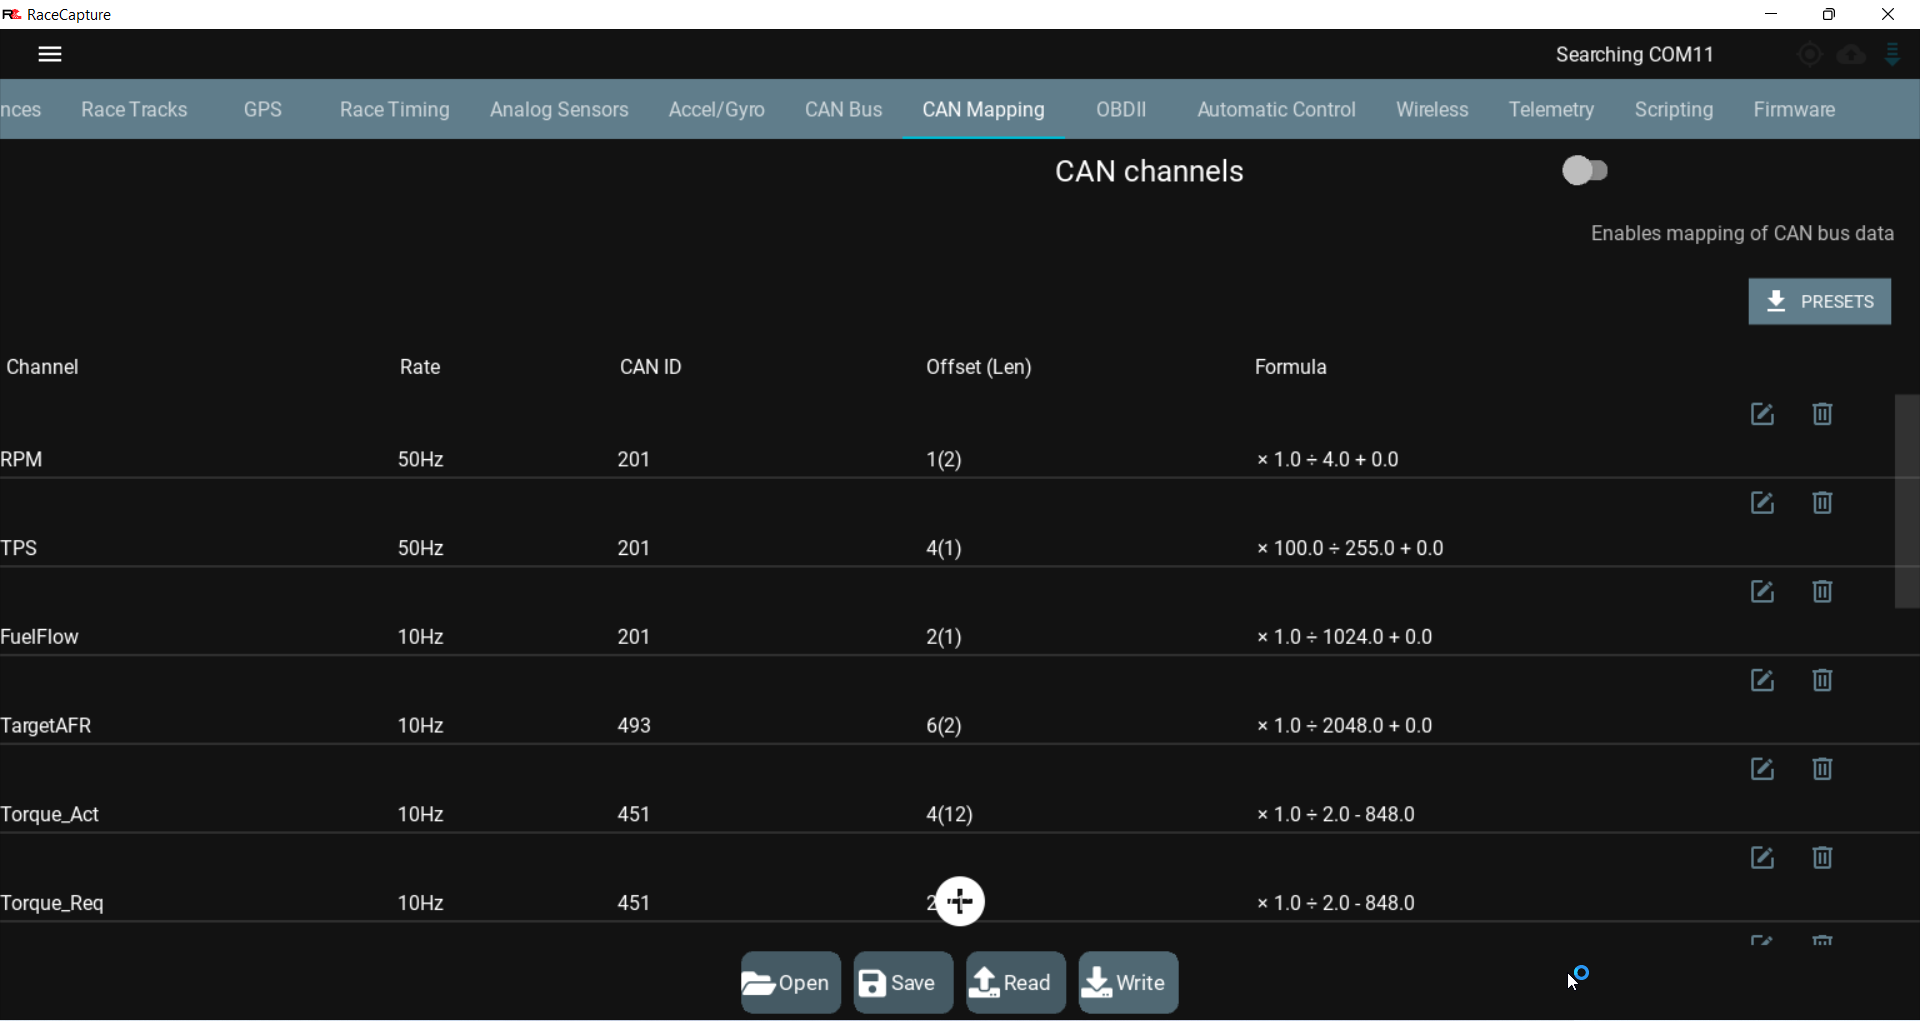Edit the TargetAFR channel mapping
Screen dimensions: 1920x1021
point(1762,681)
